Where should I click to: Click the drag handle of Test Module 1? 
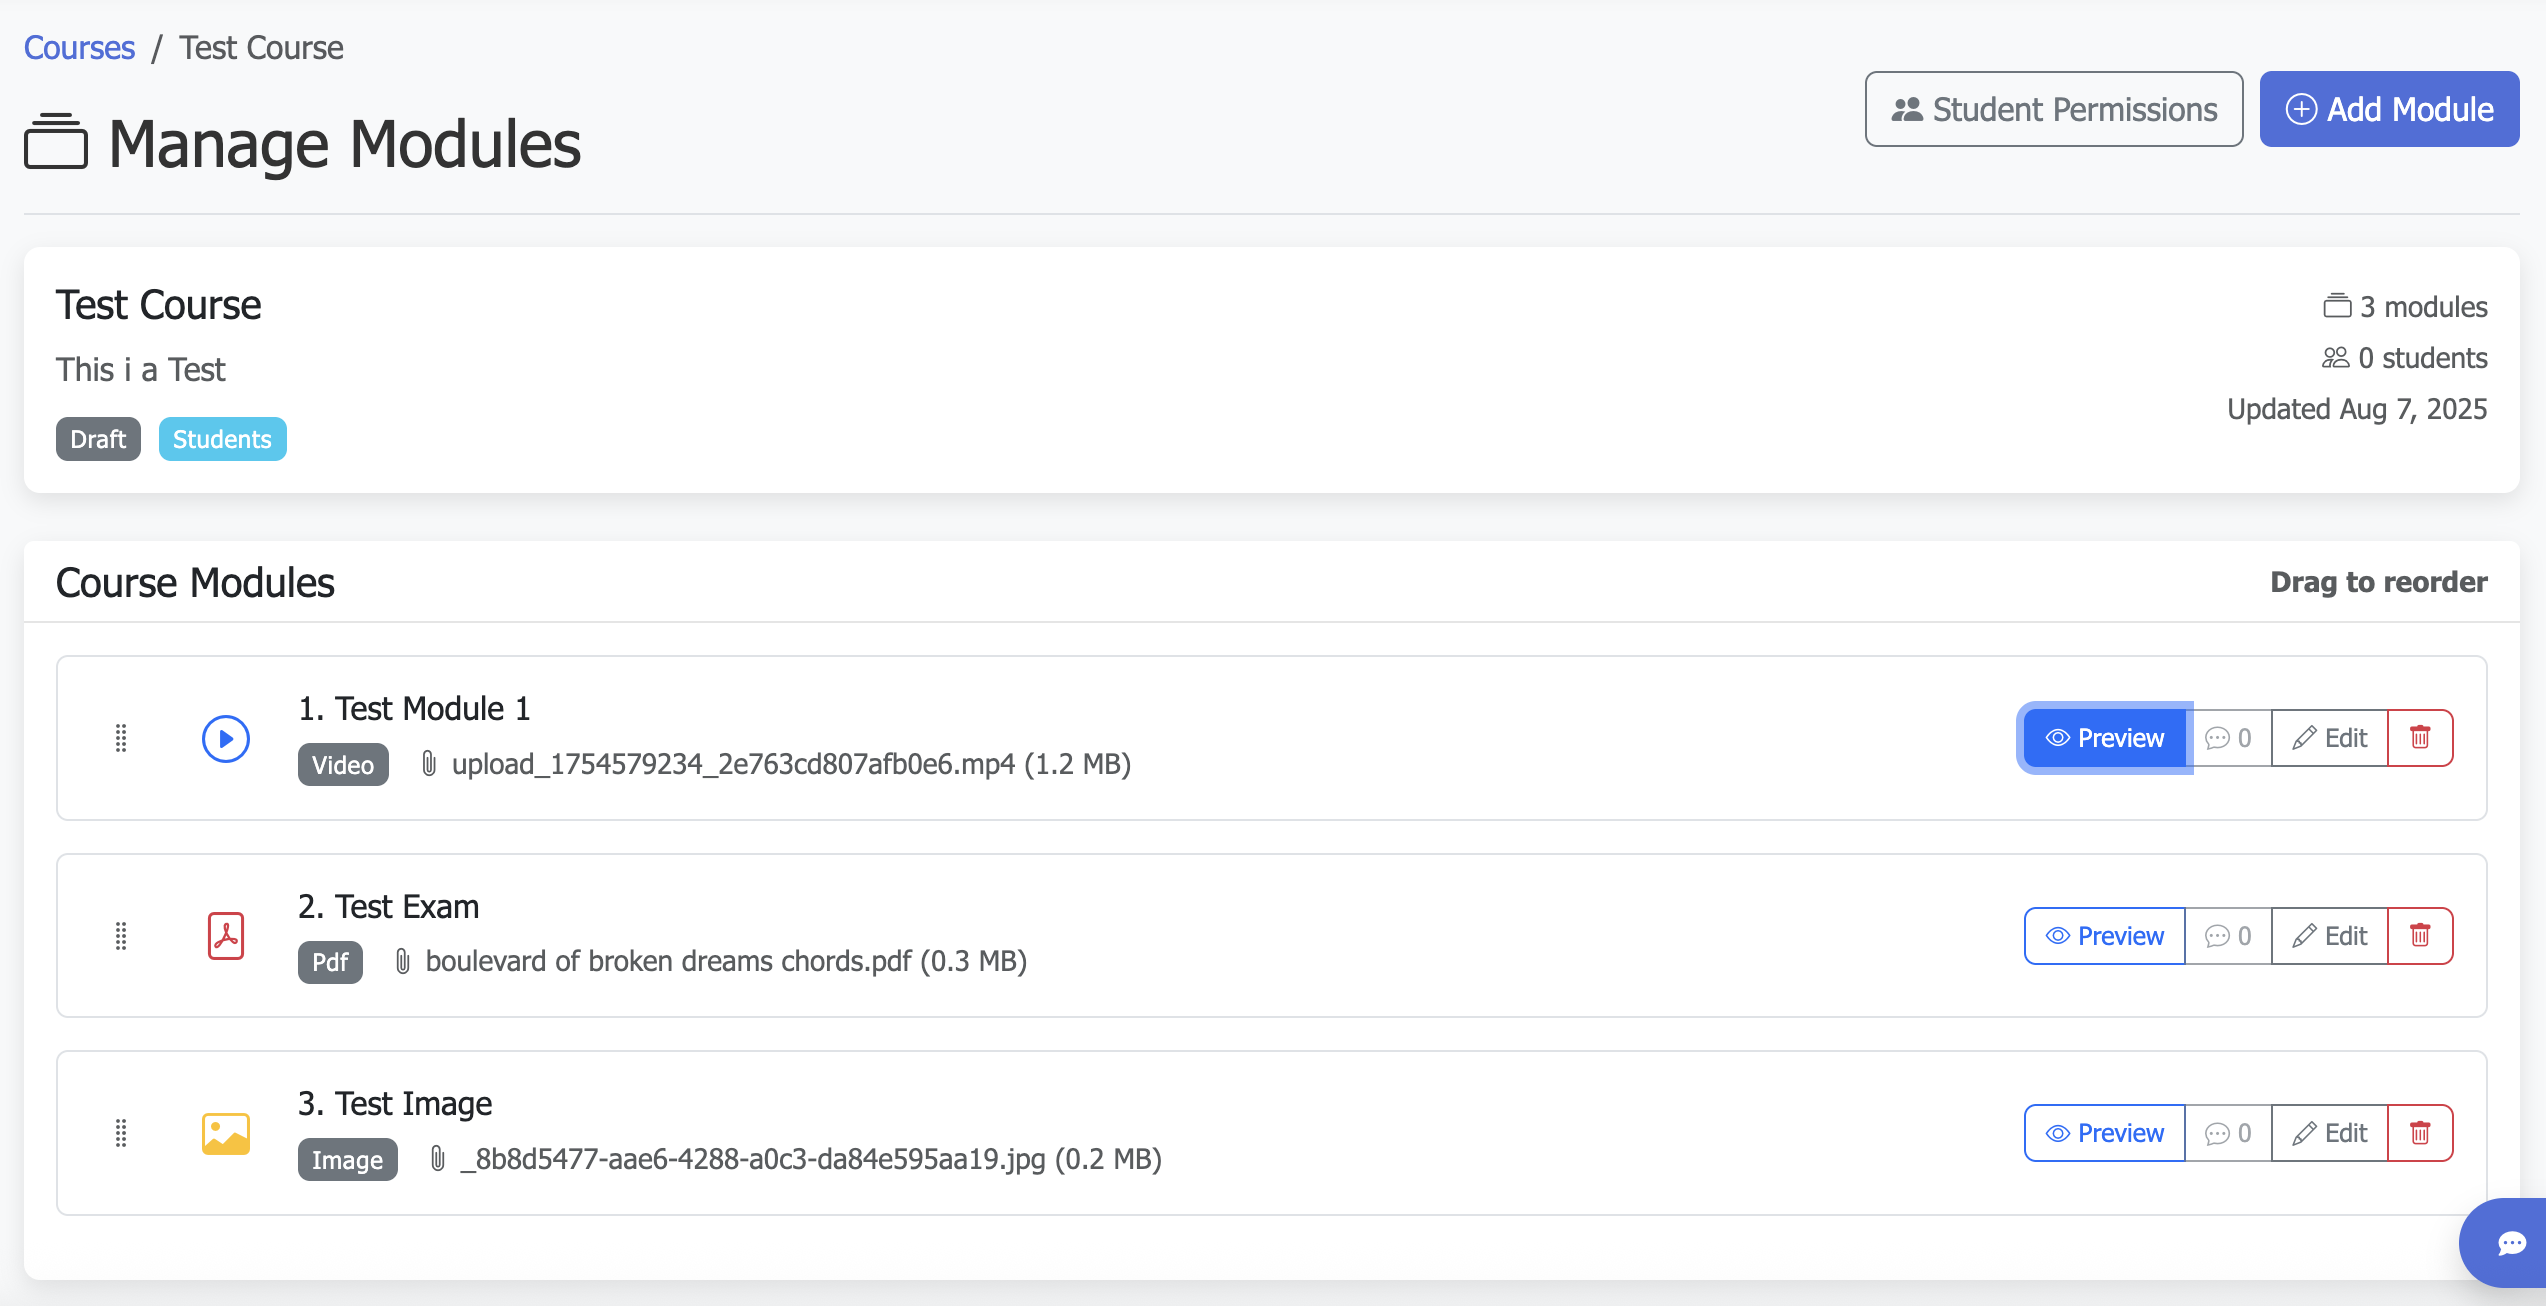click(x=121, y=738)
